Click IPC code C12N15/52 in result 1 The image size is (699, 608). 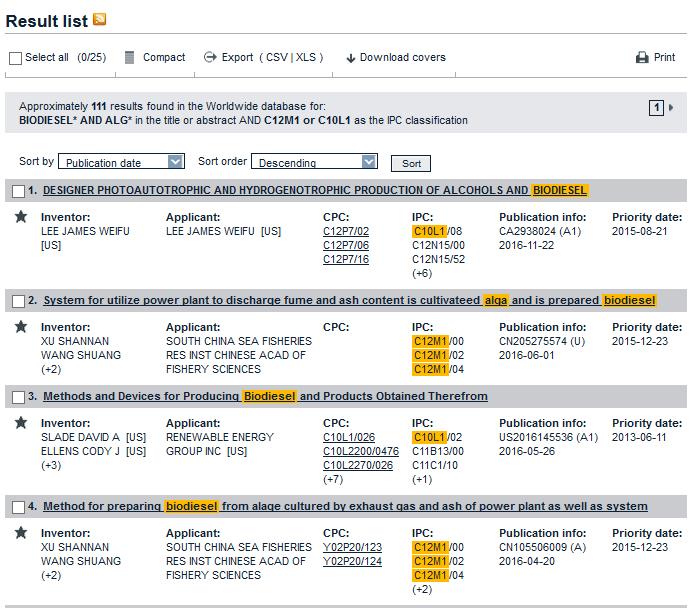pos(439,259)
